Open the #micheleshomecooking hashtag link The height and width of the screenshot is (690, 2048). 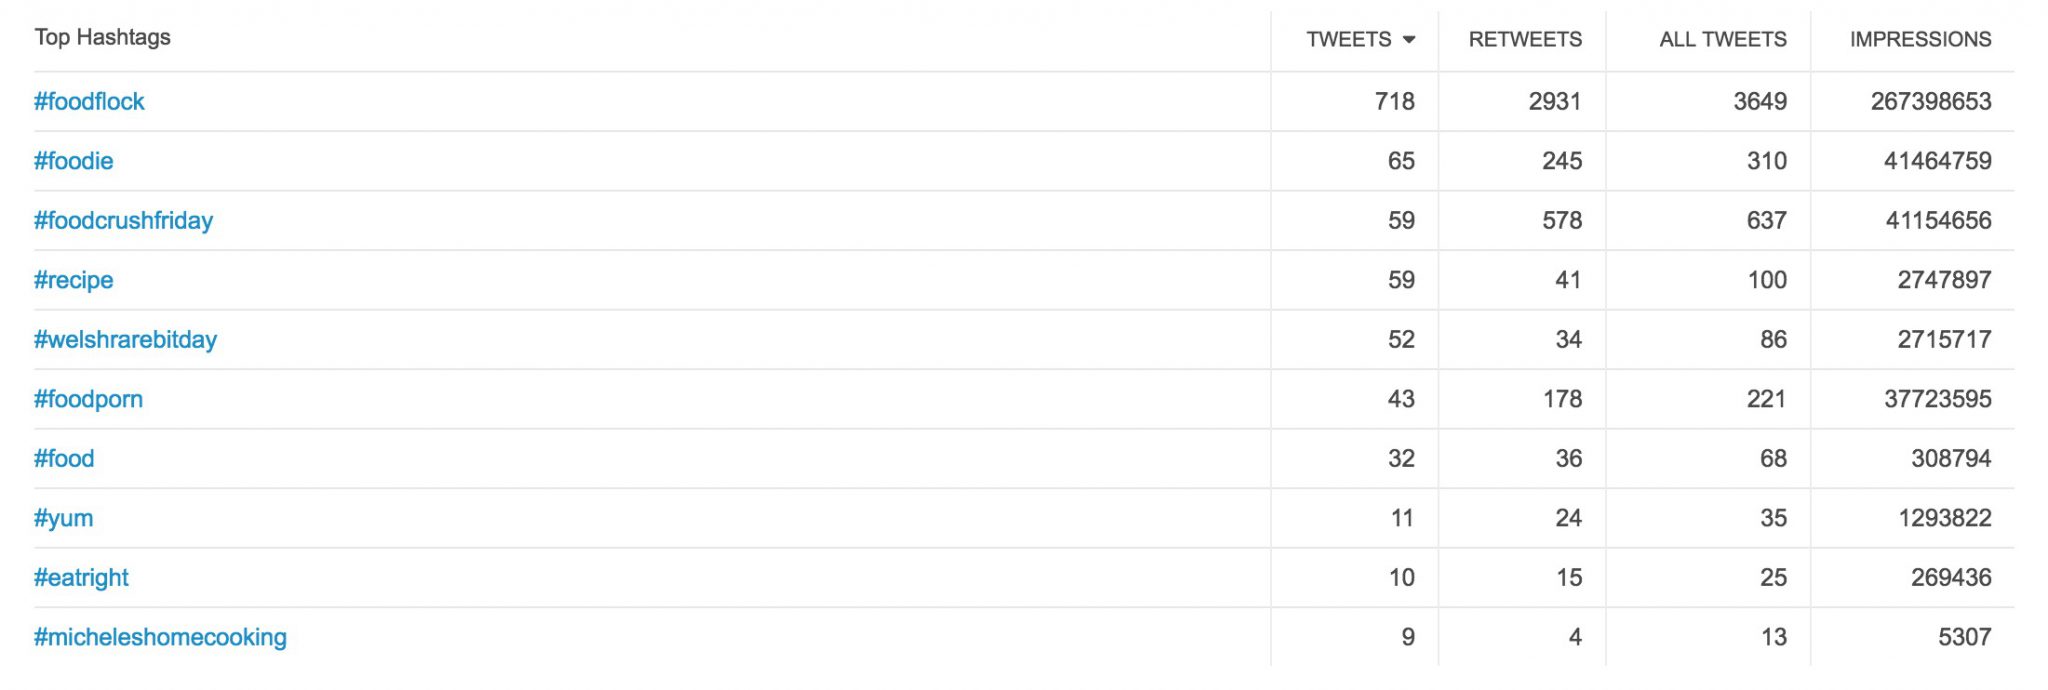click(x=160, y=637)
